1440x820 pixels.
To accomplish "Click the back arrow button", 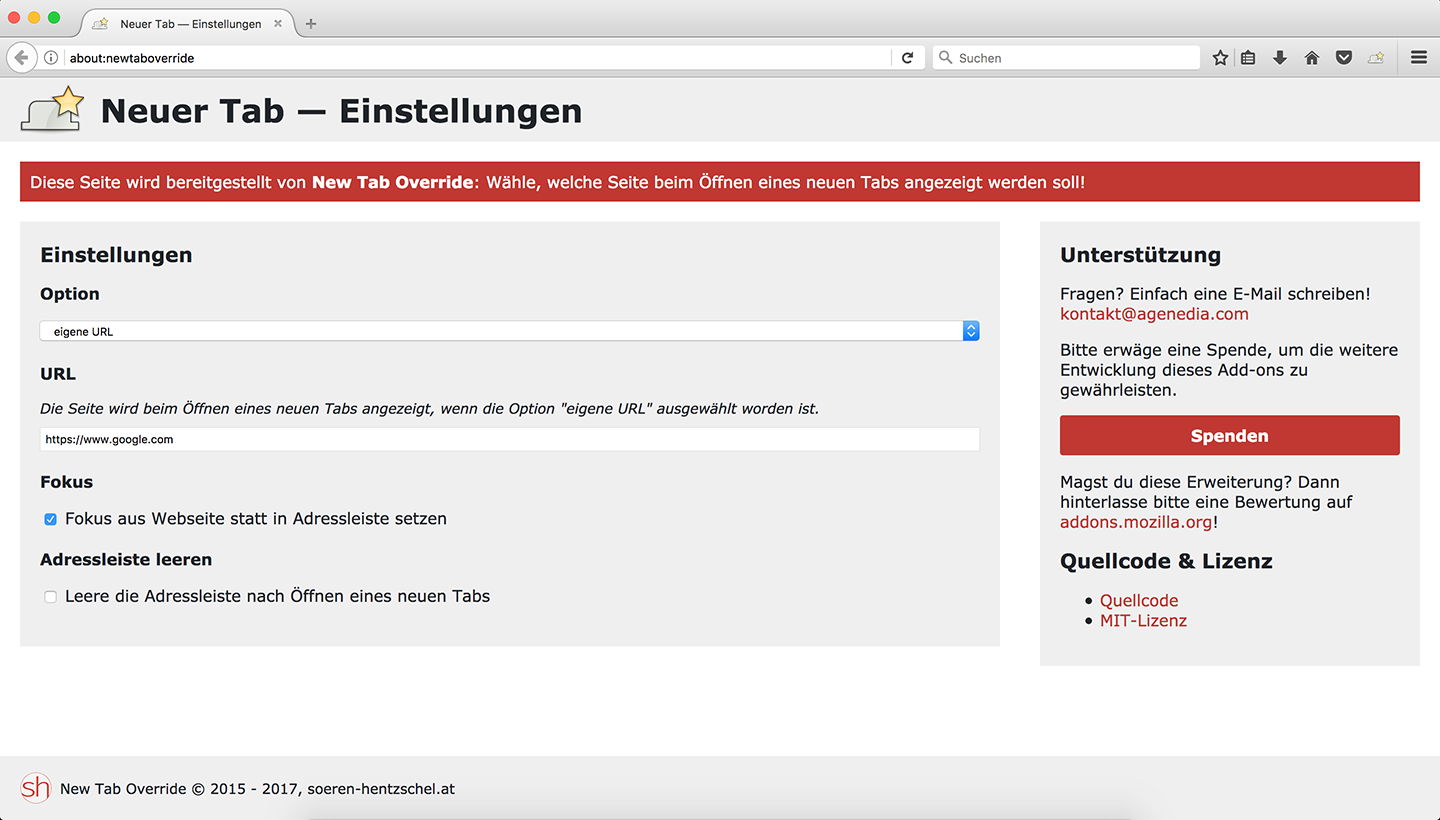I will coord(21,58).
